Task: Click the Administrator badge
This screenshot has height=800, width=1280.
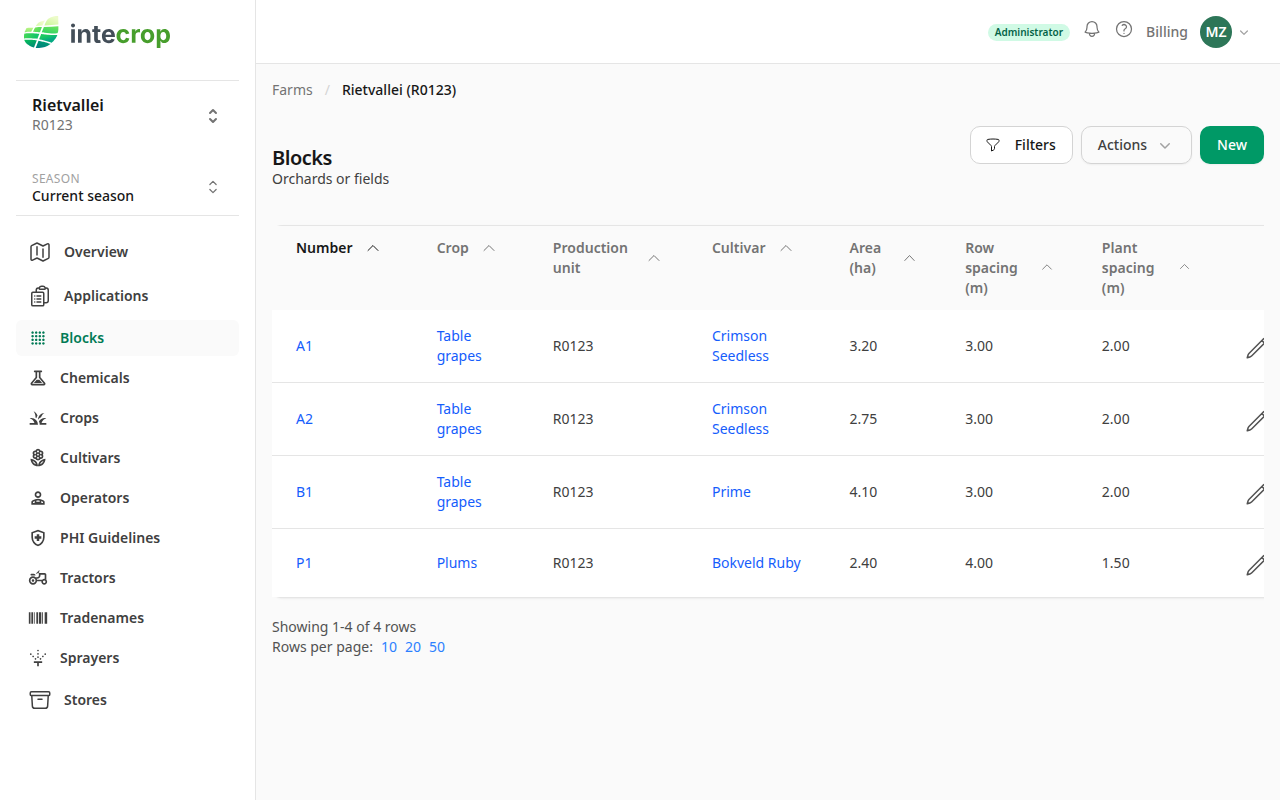Action: 1028,32
